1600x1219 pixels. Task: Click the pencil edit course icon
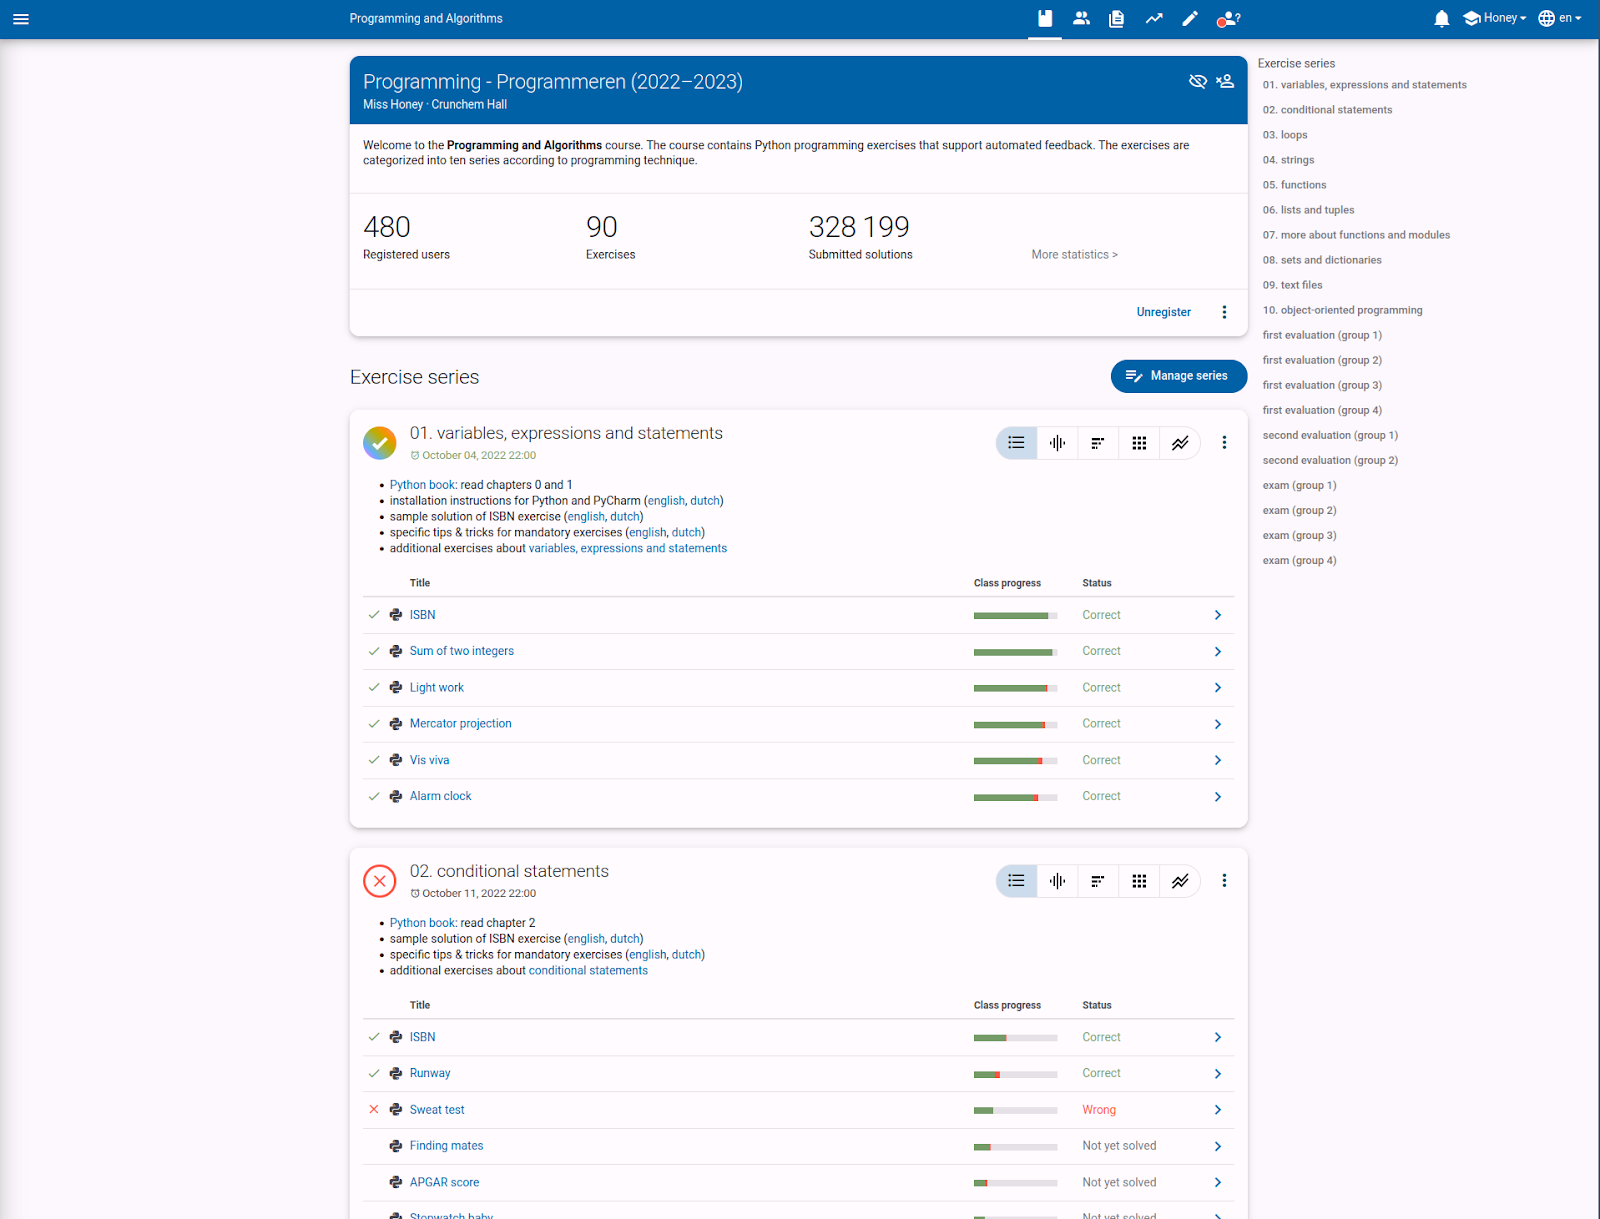1190,19
